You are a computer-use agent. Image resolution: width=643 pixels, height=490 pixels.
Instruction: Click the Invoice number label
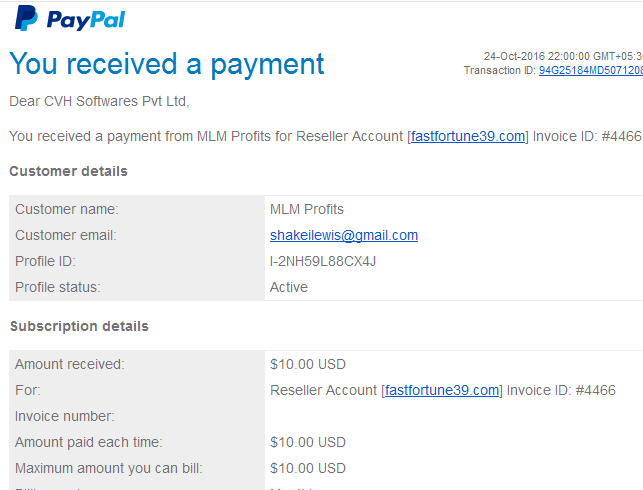[x=64, y=416]
